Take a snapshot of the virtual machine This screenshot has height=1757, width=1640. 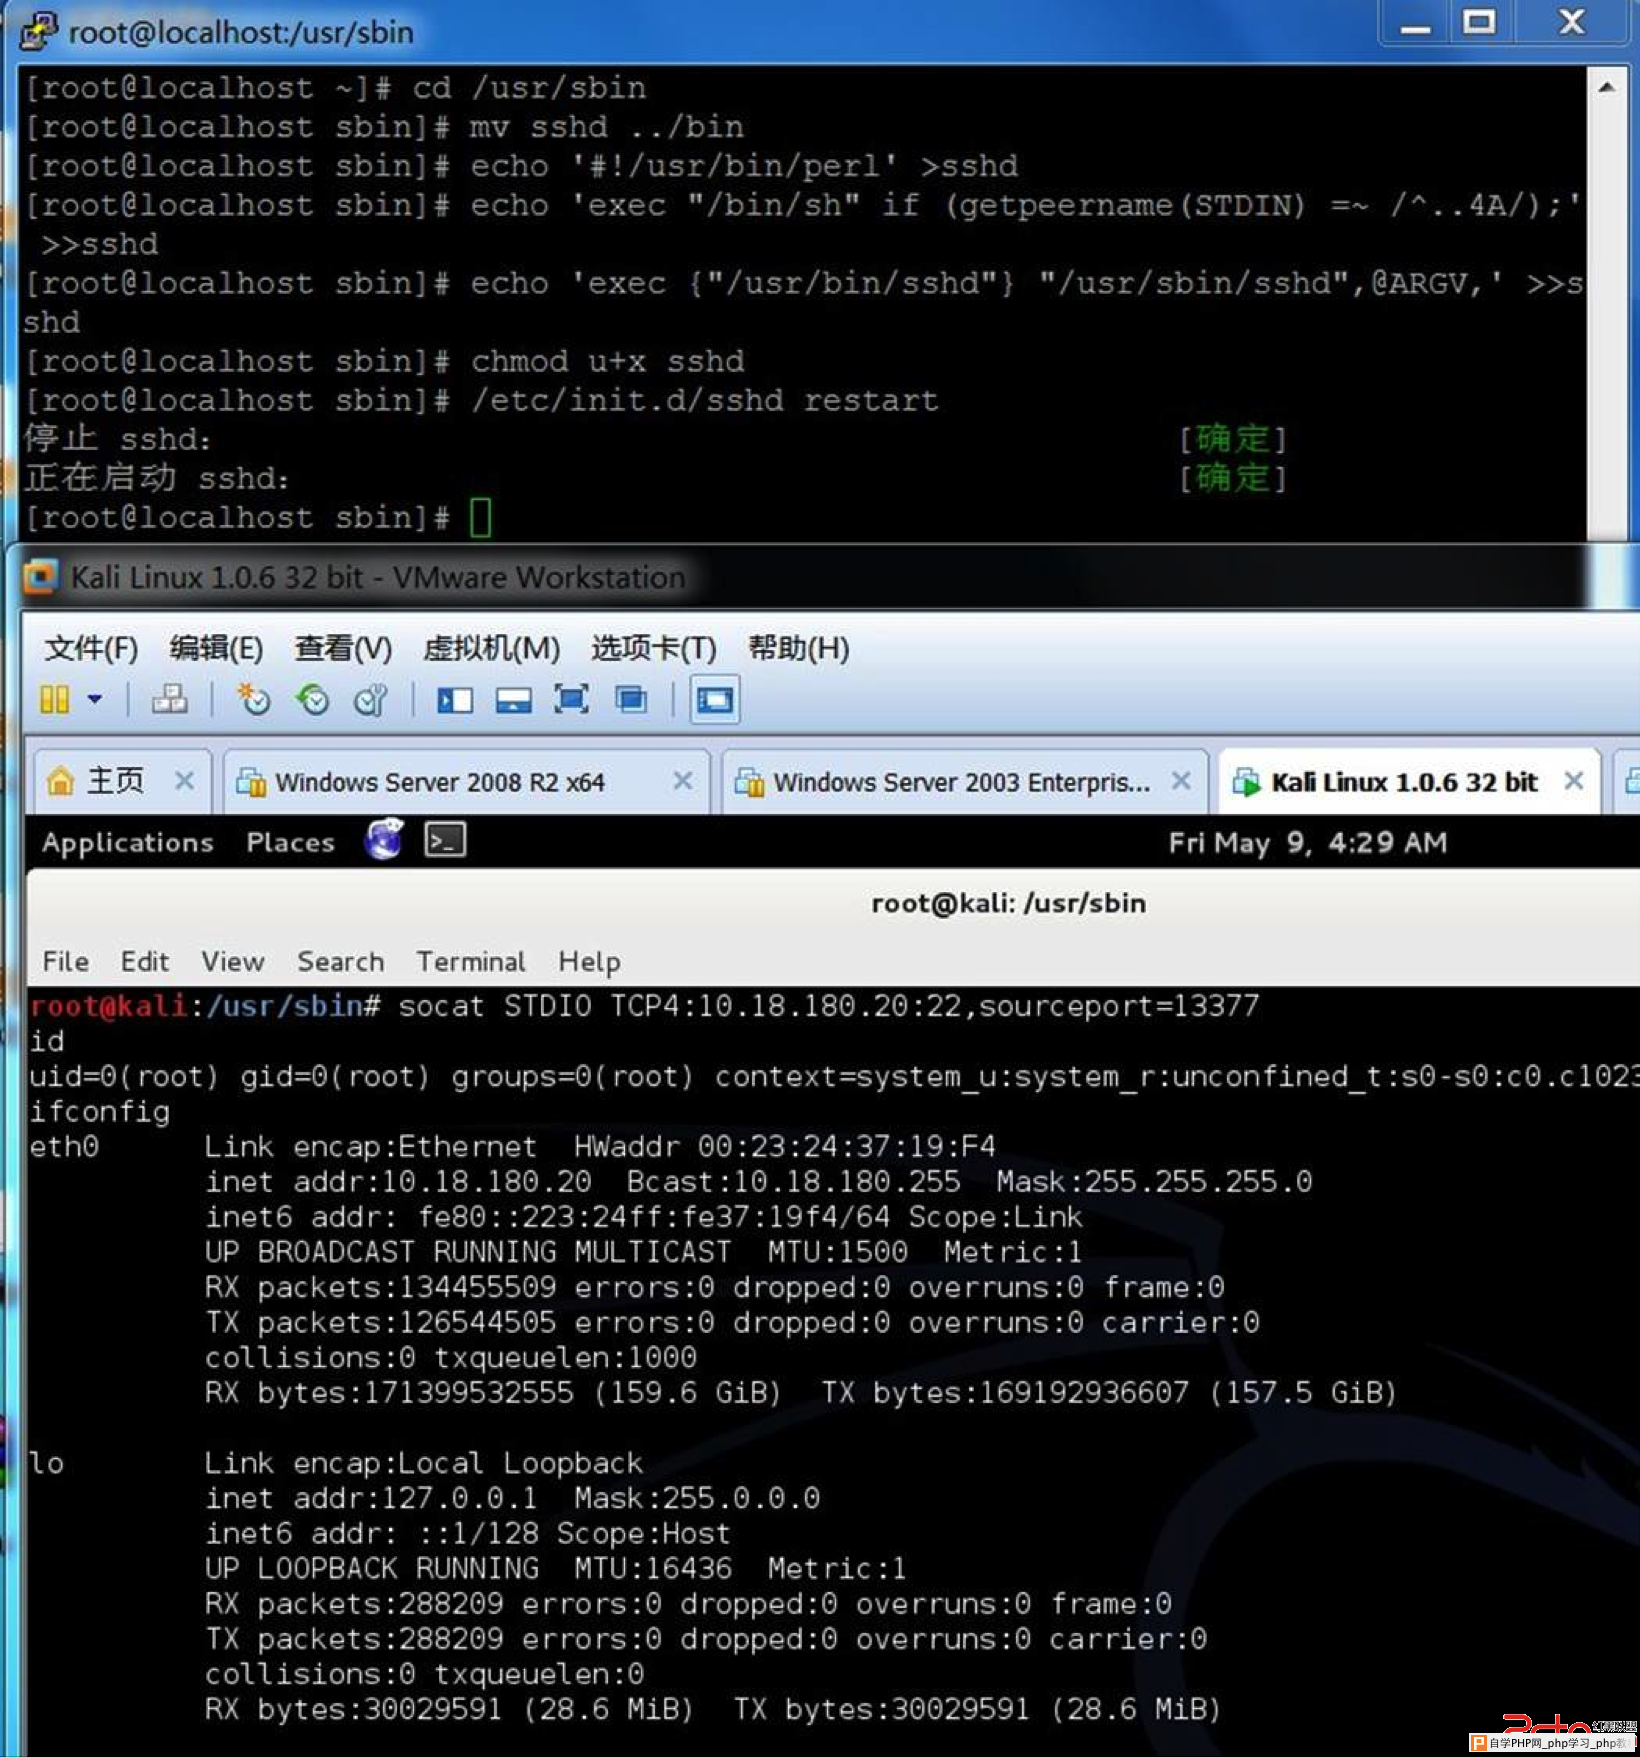coord(253,699)
